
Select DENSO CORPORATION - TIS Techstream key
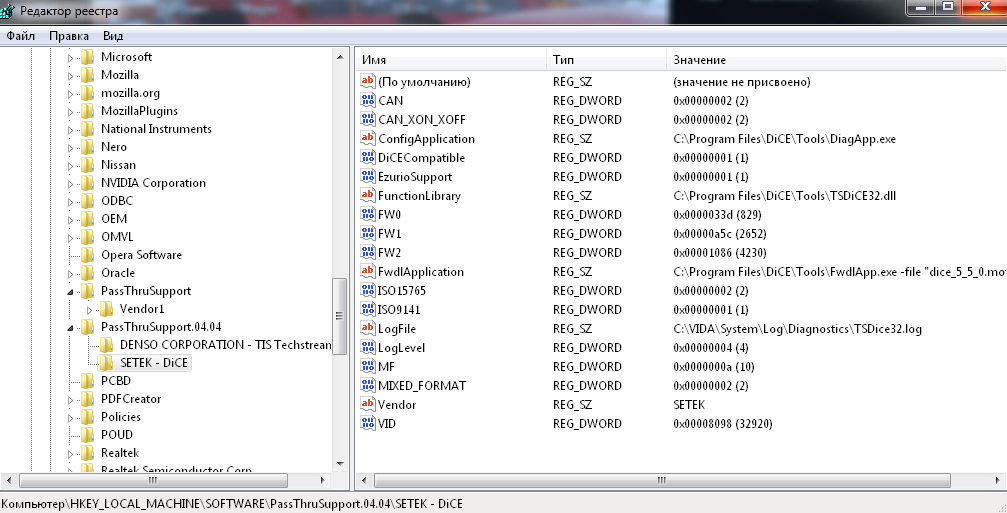point(224,345)
